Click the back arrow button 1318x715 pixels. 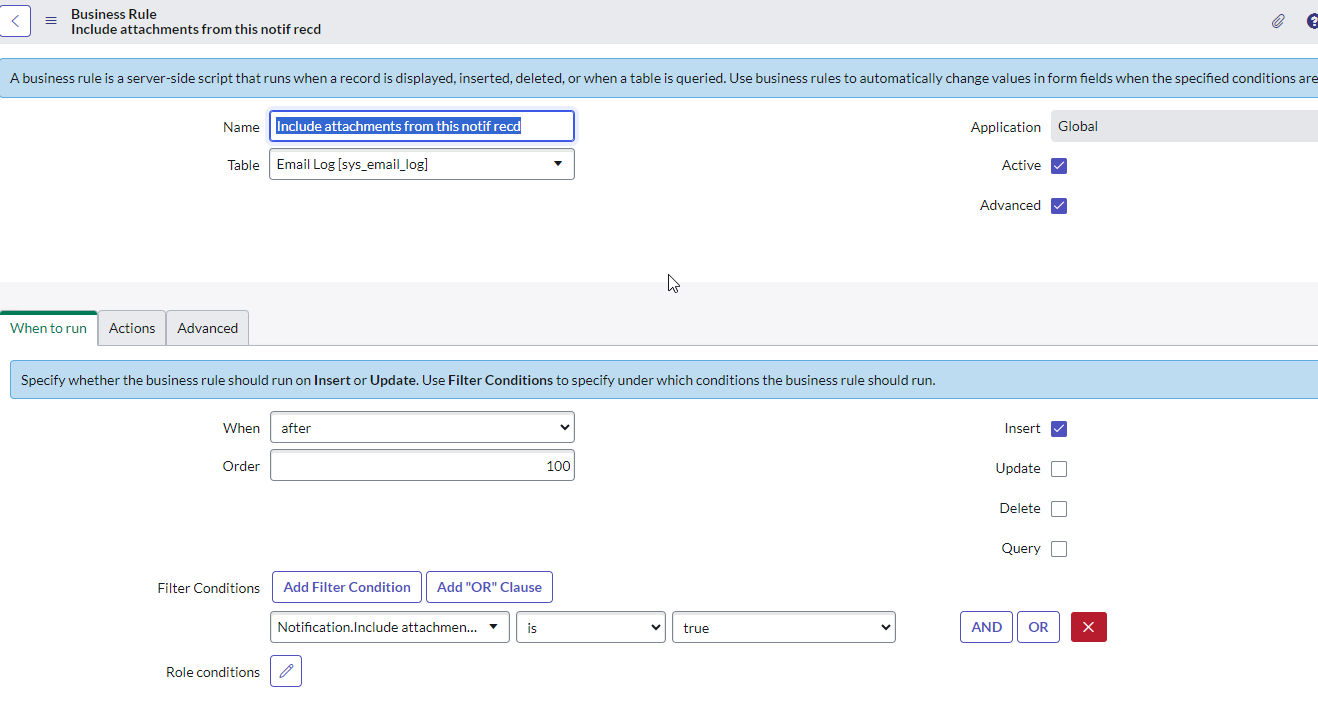[x=15, y=21]
